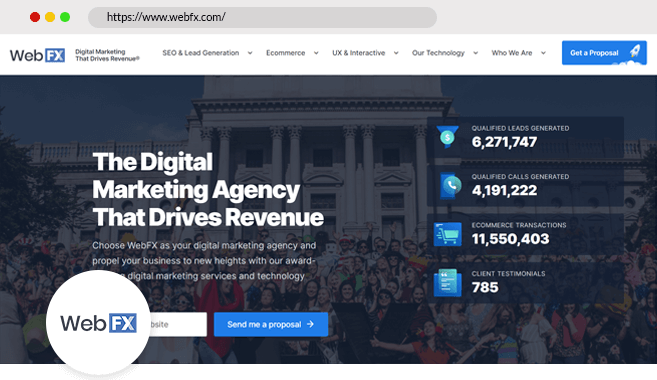Click the Get a Proposal button
Image resolution: width=657 pixels, height=380 pixels.
[x=604, y=53]
